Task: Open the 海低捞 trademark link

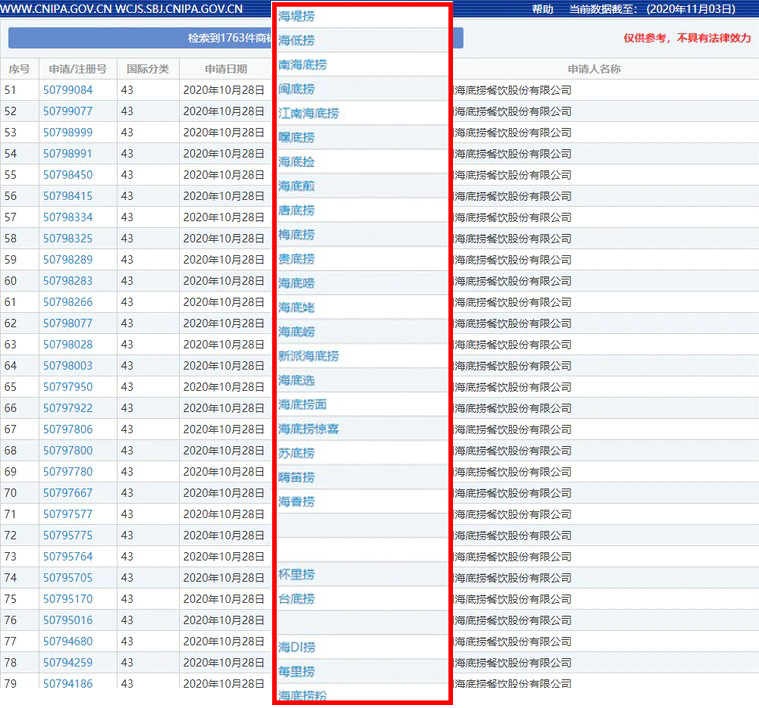Action: tap(296, 41)
